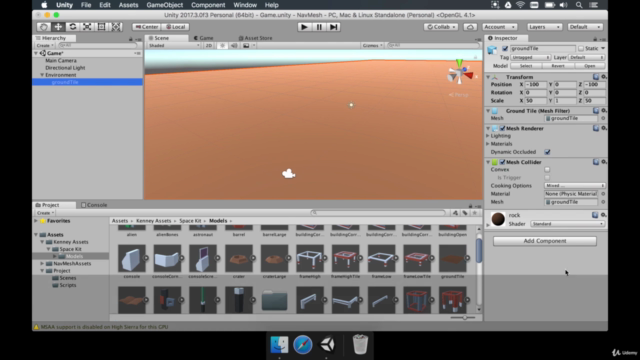This screenshot has height=360, width=640.
Task: Pause the game playback
Action: pos(319,27)
